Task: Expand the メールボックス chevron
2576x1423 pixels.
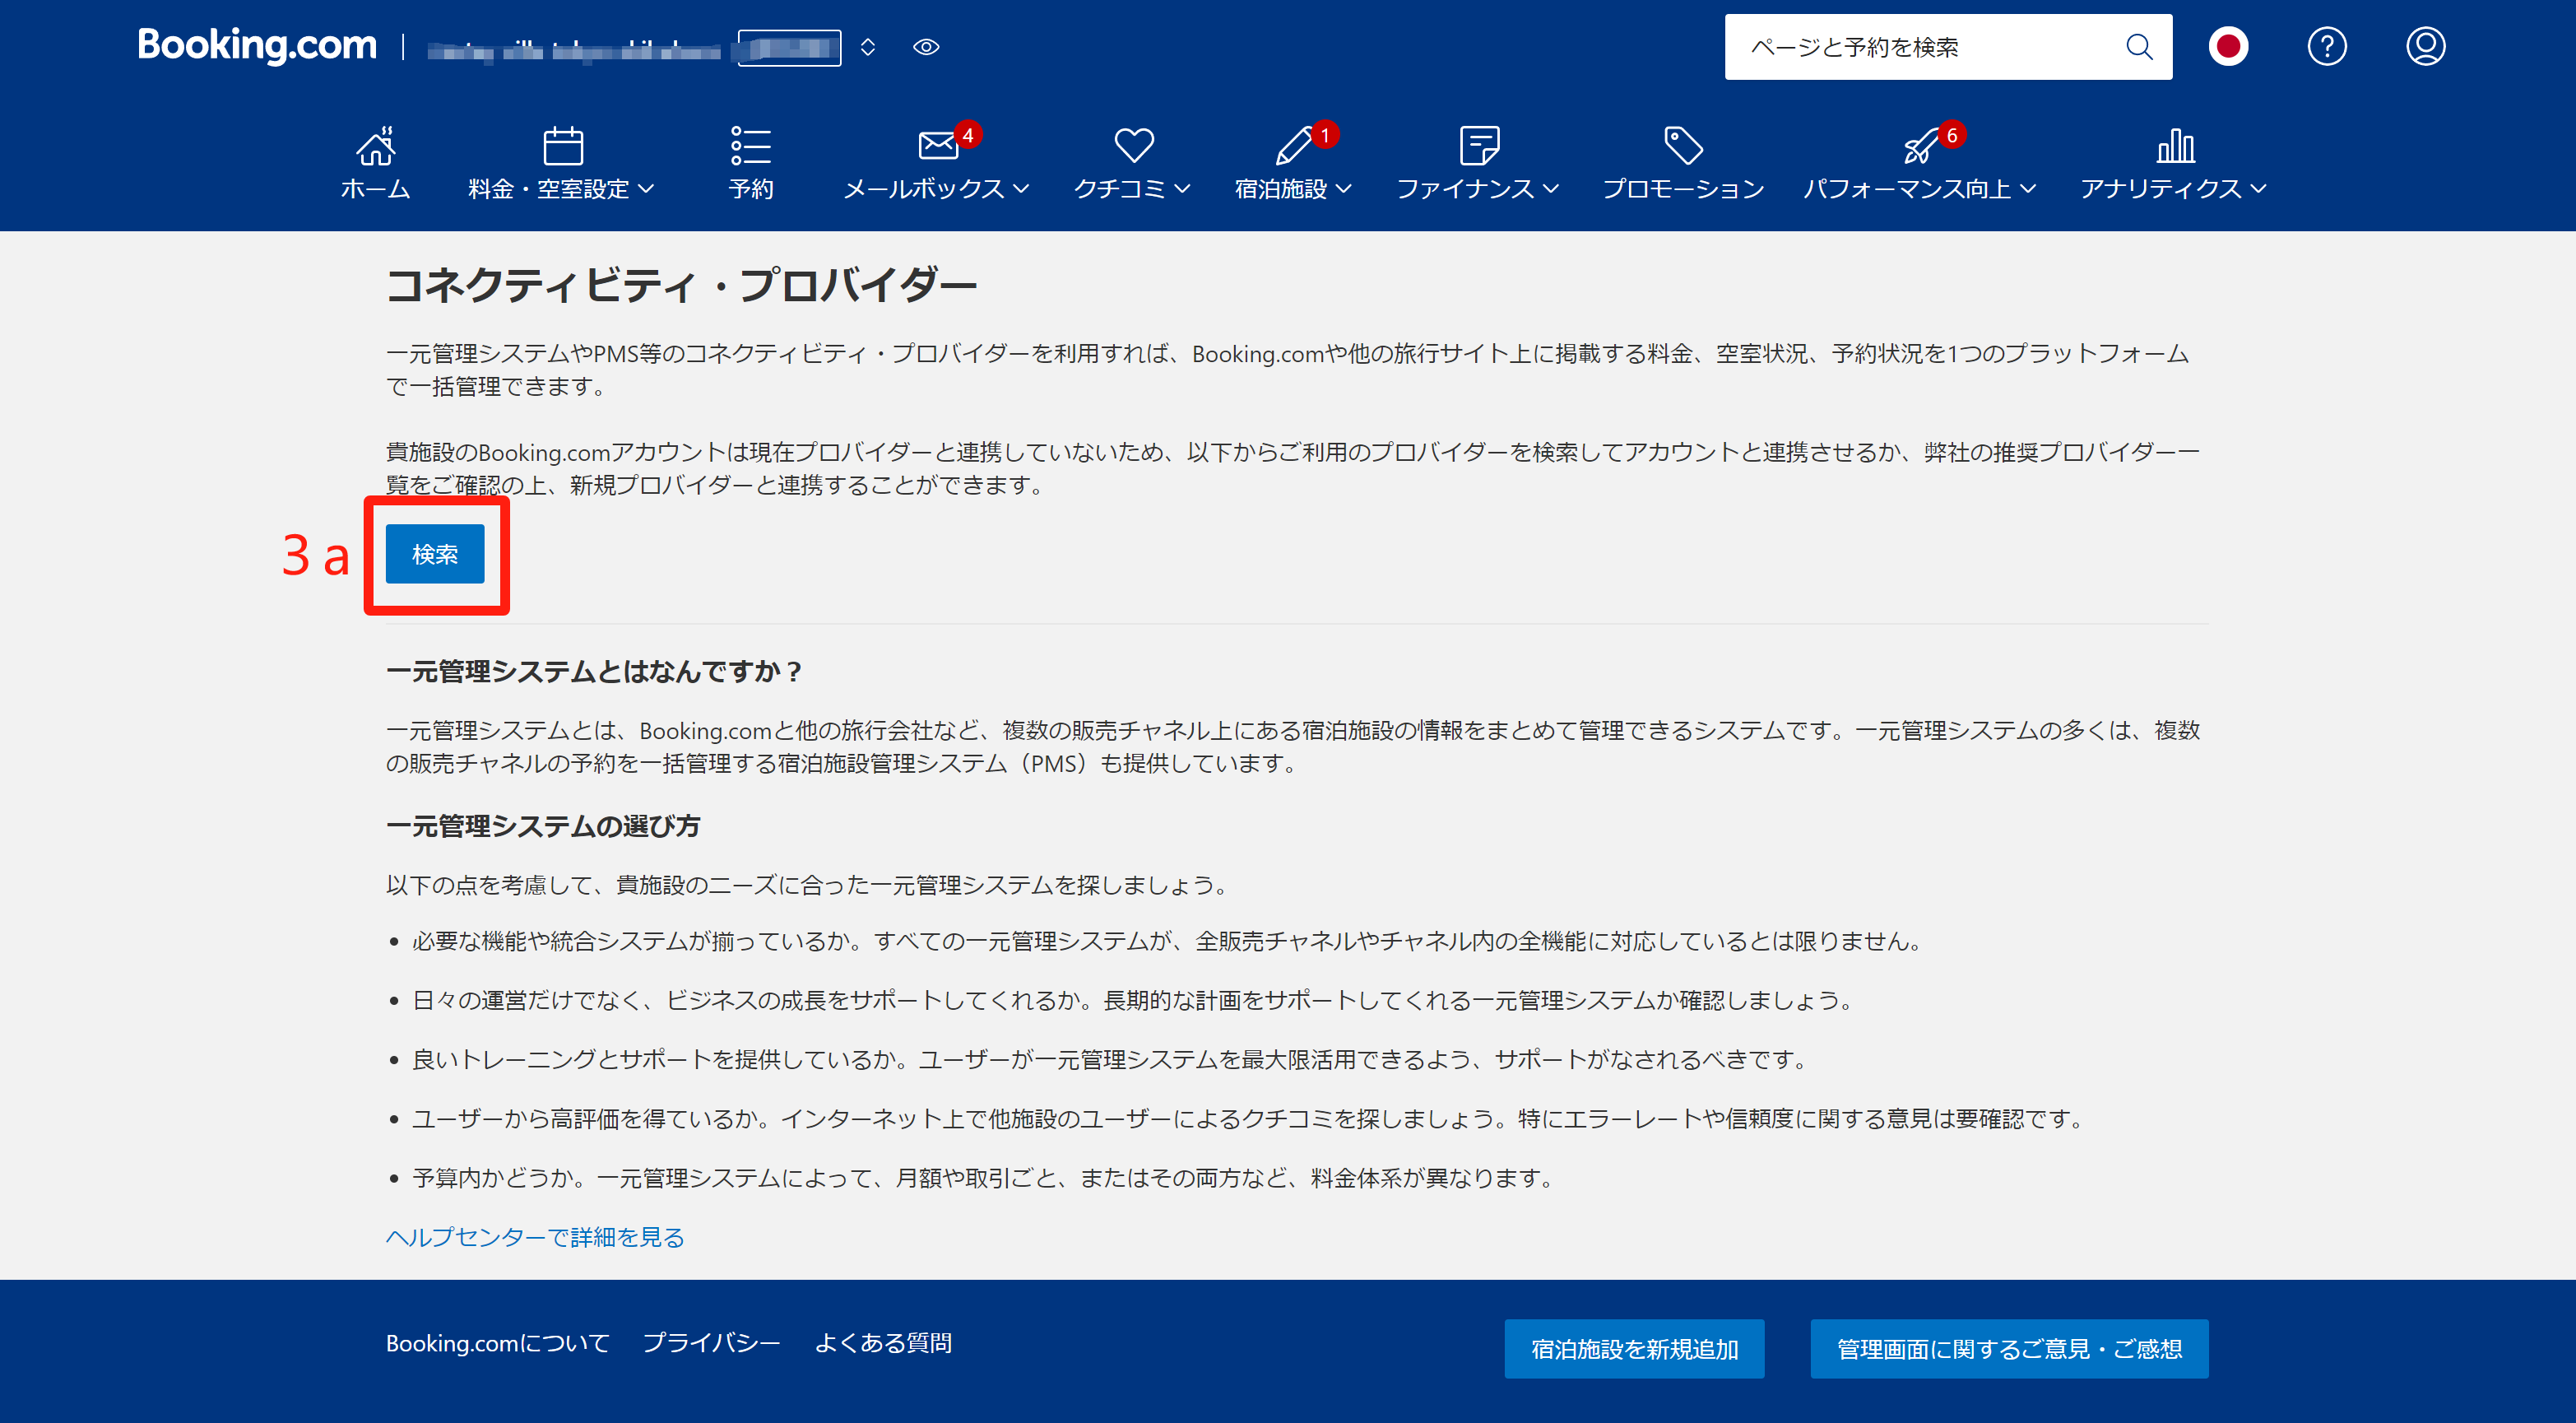Action: (x=1021, y=189)
